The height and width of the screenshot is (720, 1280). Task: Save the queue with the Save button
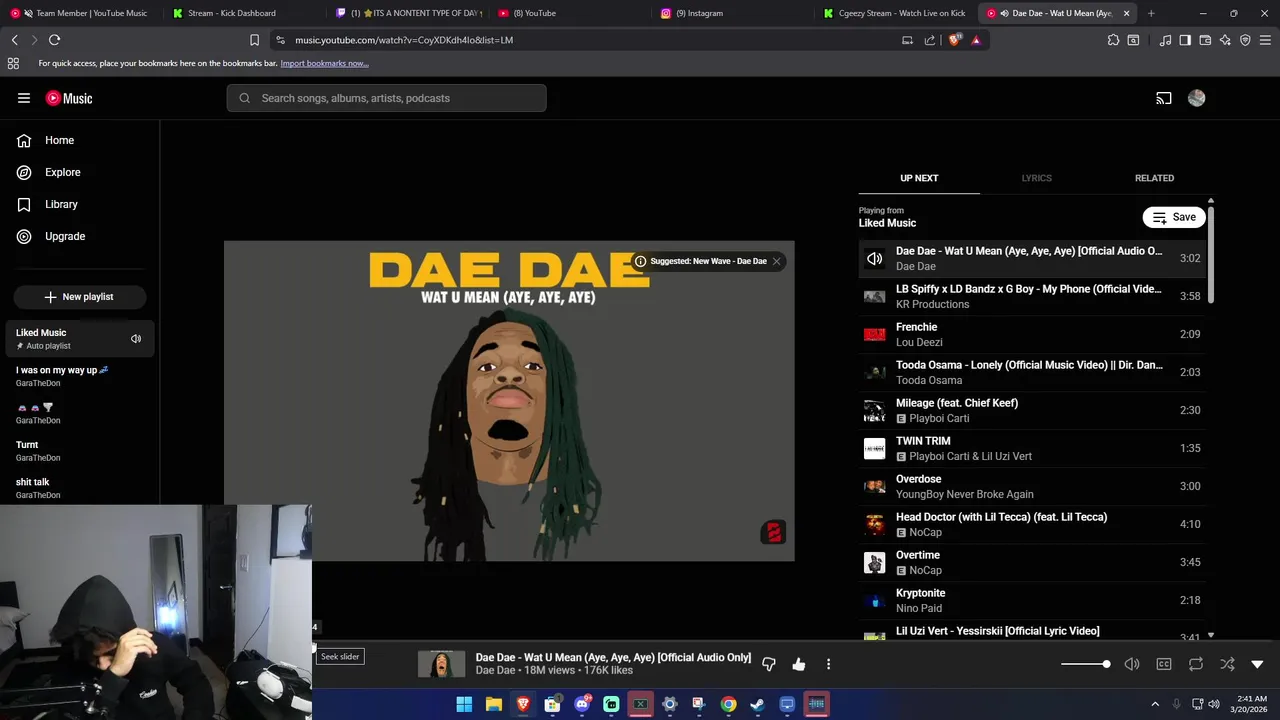point(1174,217)
